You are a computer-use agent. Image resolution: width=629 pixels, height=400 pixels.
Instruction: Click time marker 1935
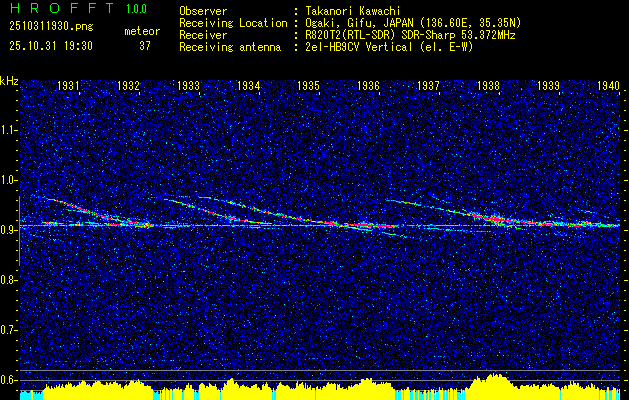pyautogui.click(x=308, y=85)
